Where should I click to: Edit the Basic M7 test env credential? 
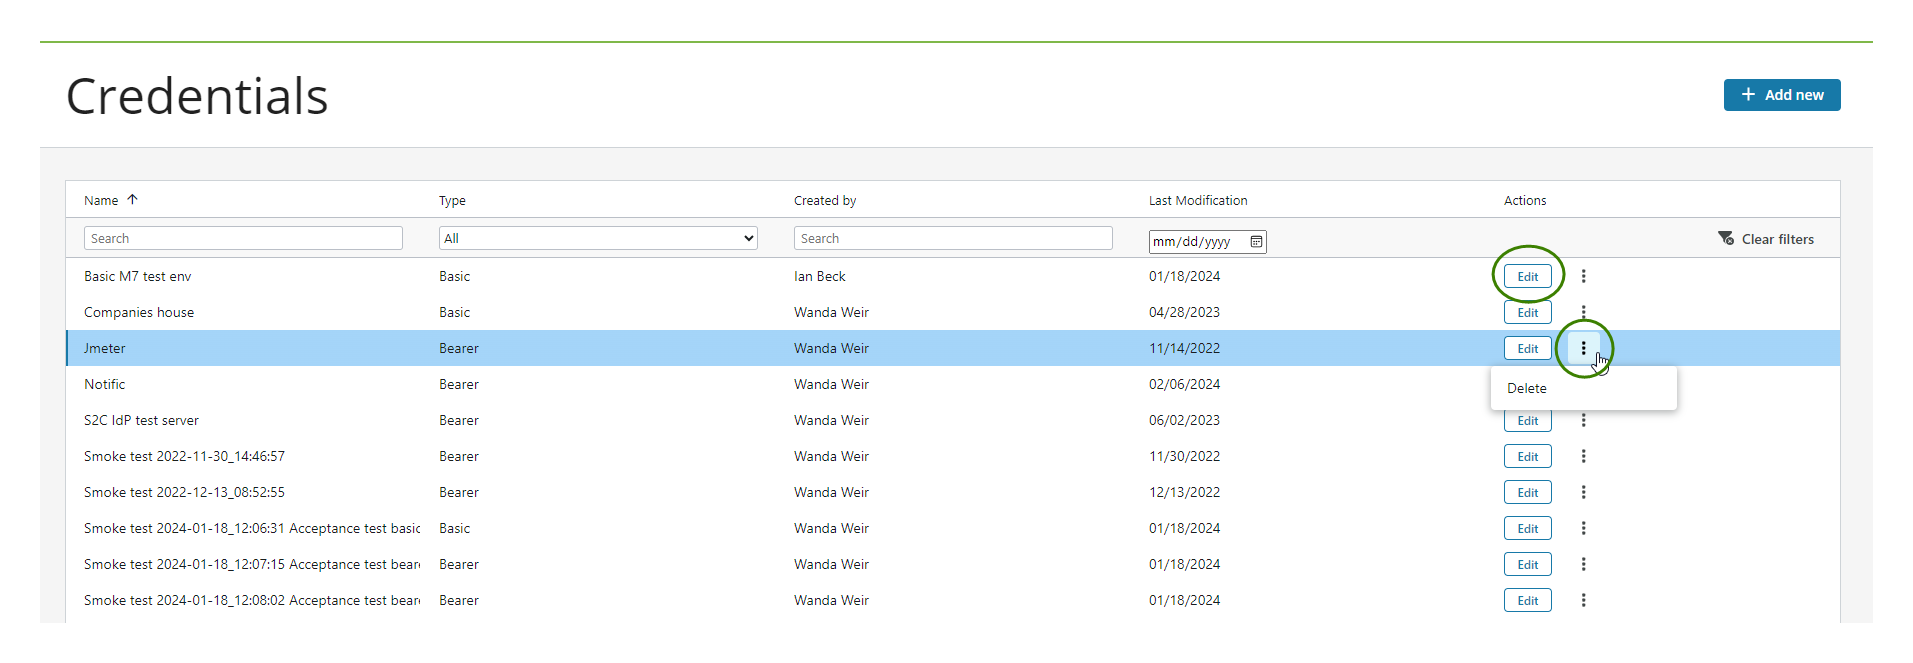point(1527,277)
